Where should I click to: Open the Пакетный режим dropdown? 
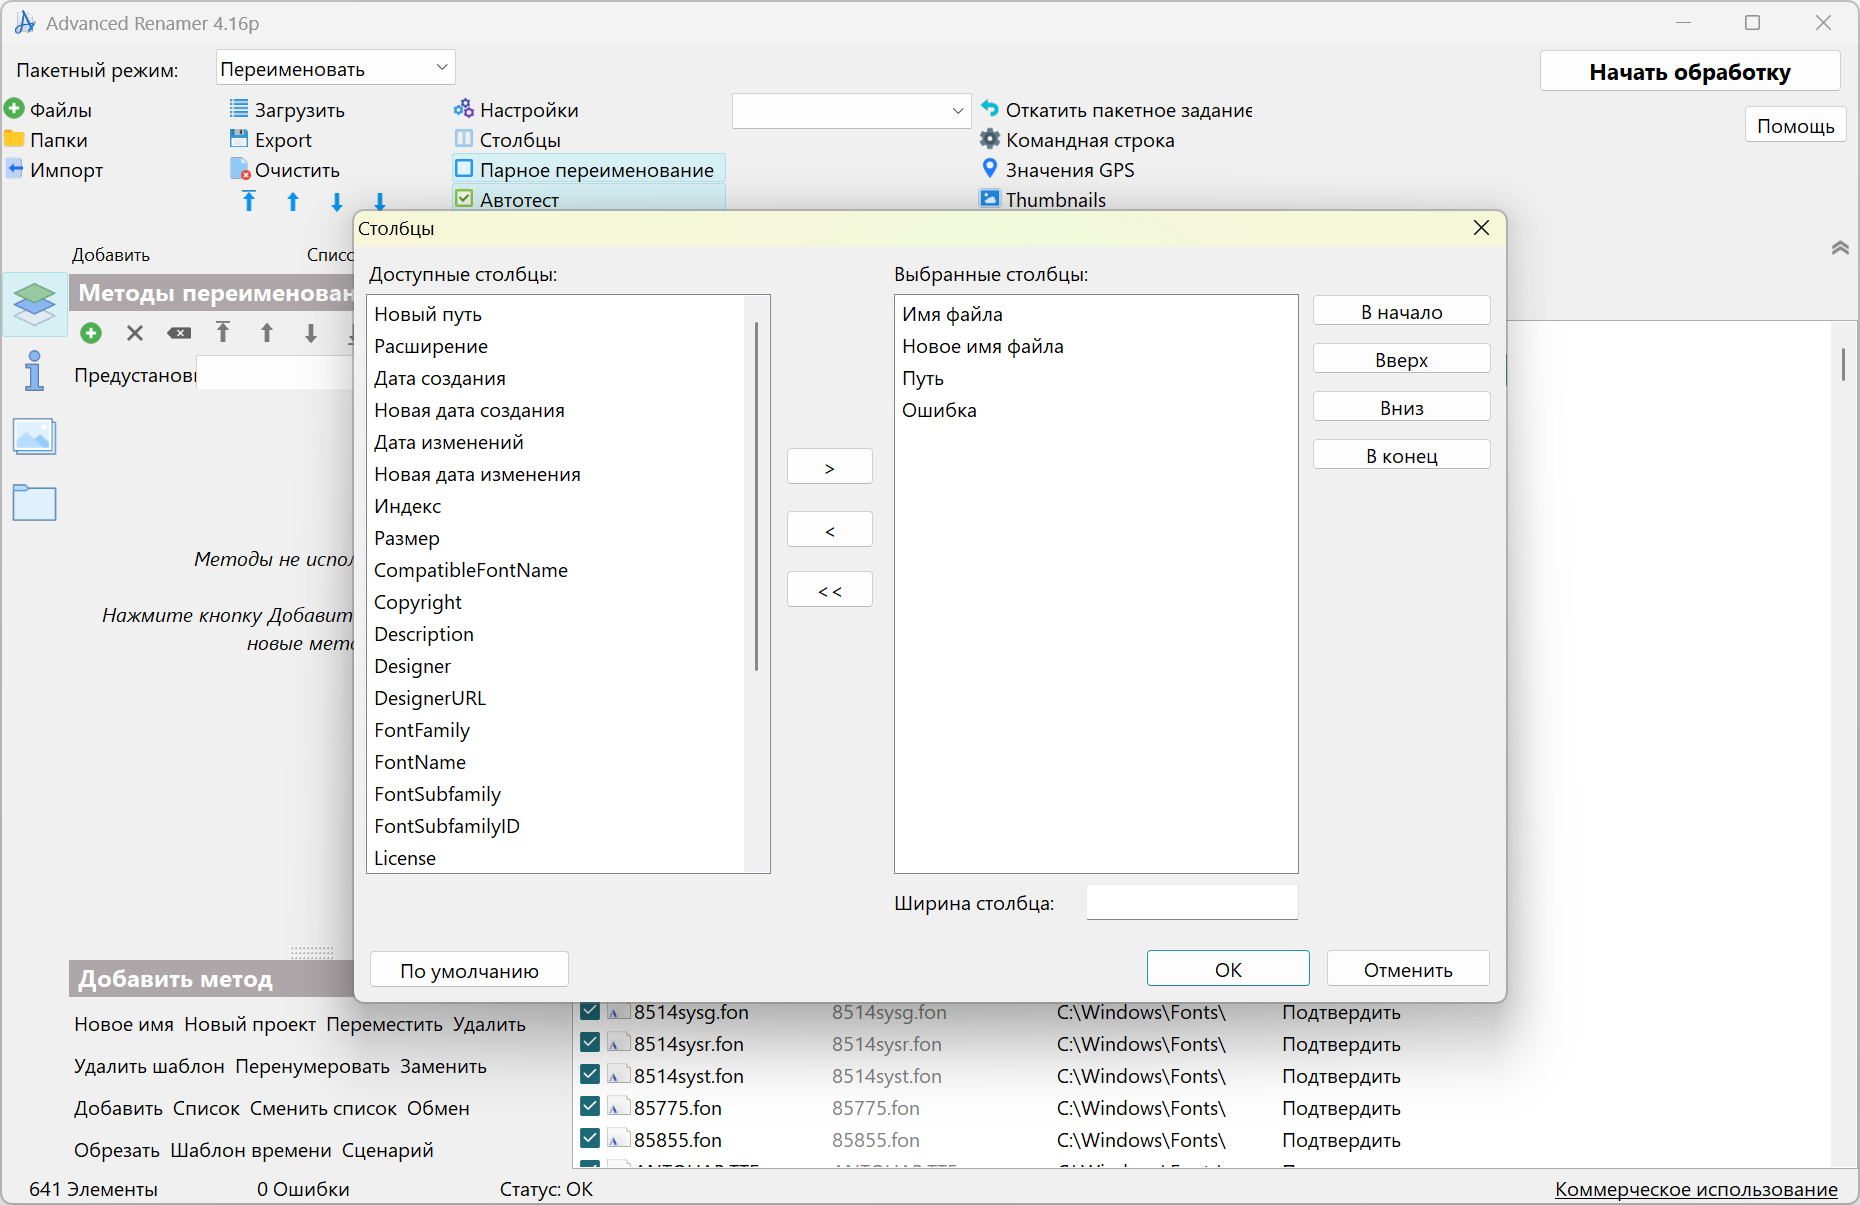pos(335,68)
